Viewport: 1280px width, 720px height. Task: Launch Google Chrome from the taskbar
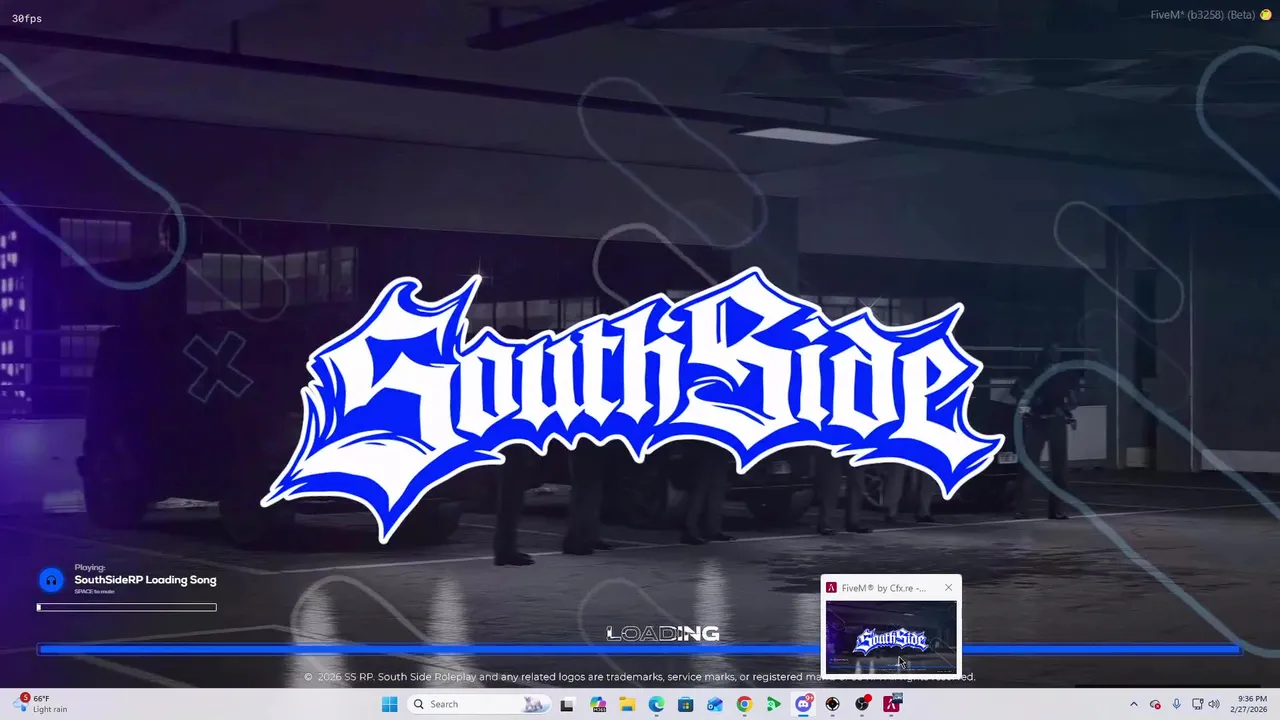tap(744, 704)
